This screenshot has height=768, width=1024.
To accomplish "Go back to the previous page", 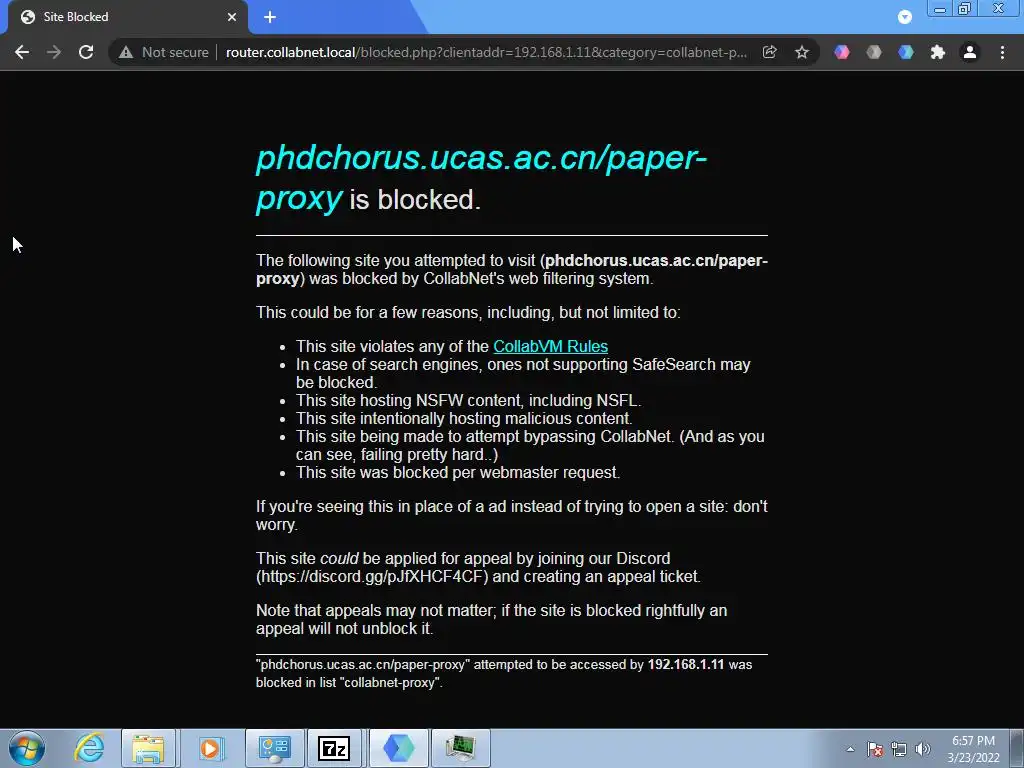I will (x=22, y=52).
